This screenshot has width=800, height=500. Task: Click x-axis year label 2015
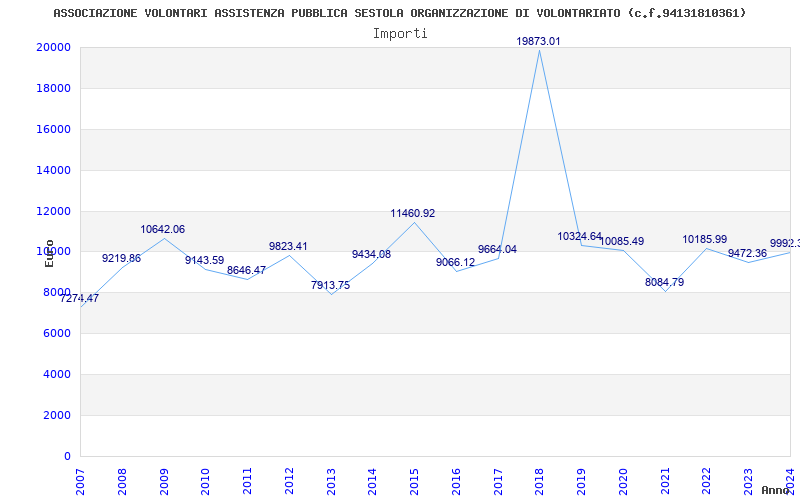pos(414,482)
